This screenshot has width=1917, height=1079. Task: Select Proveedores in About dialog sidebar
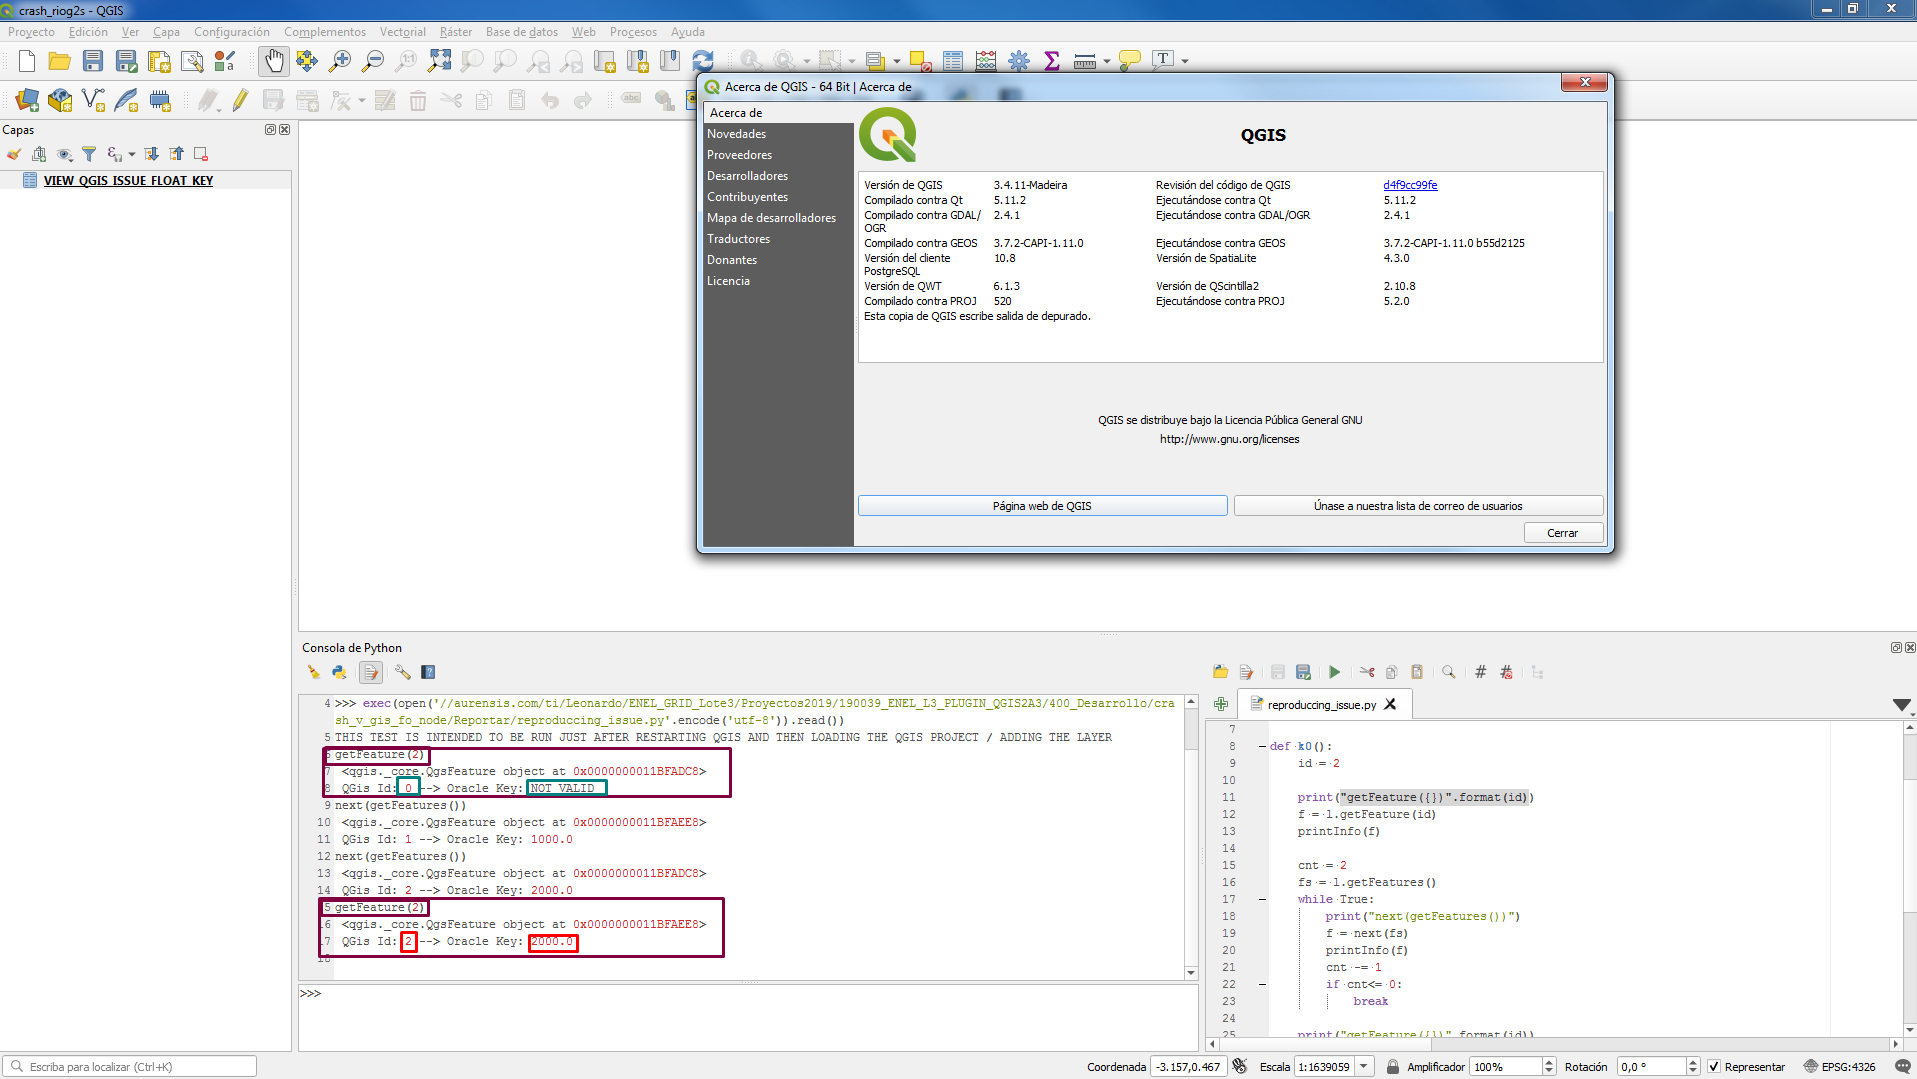click(x=777, y=155)
